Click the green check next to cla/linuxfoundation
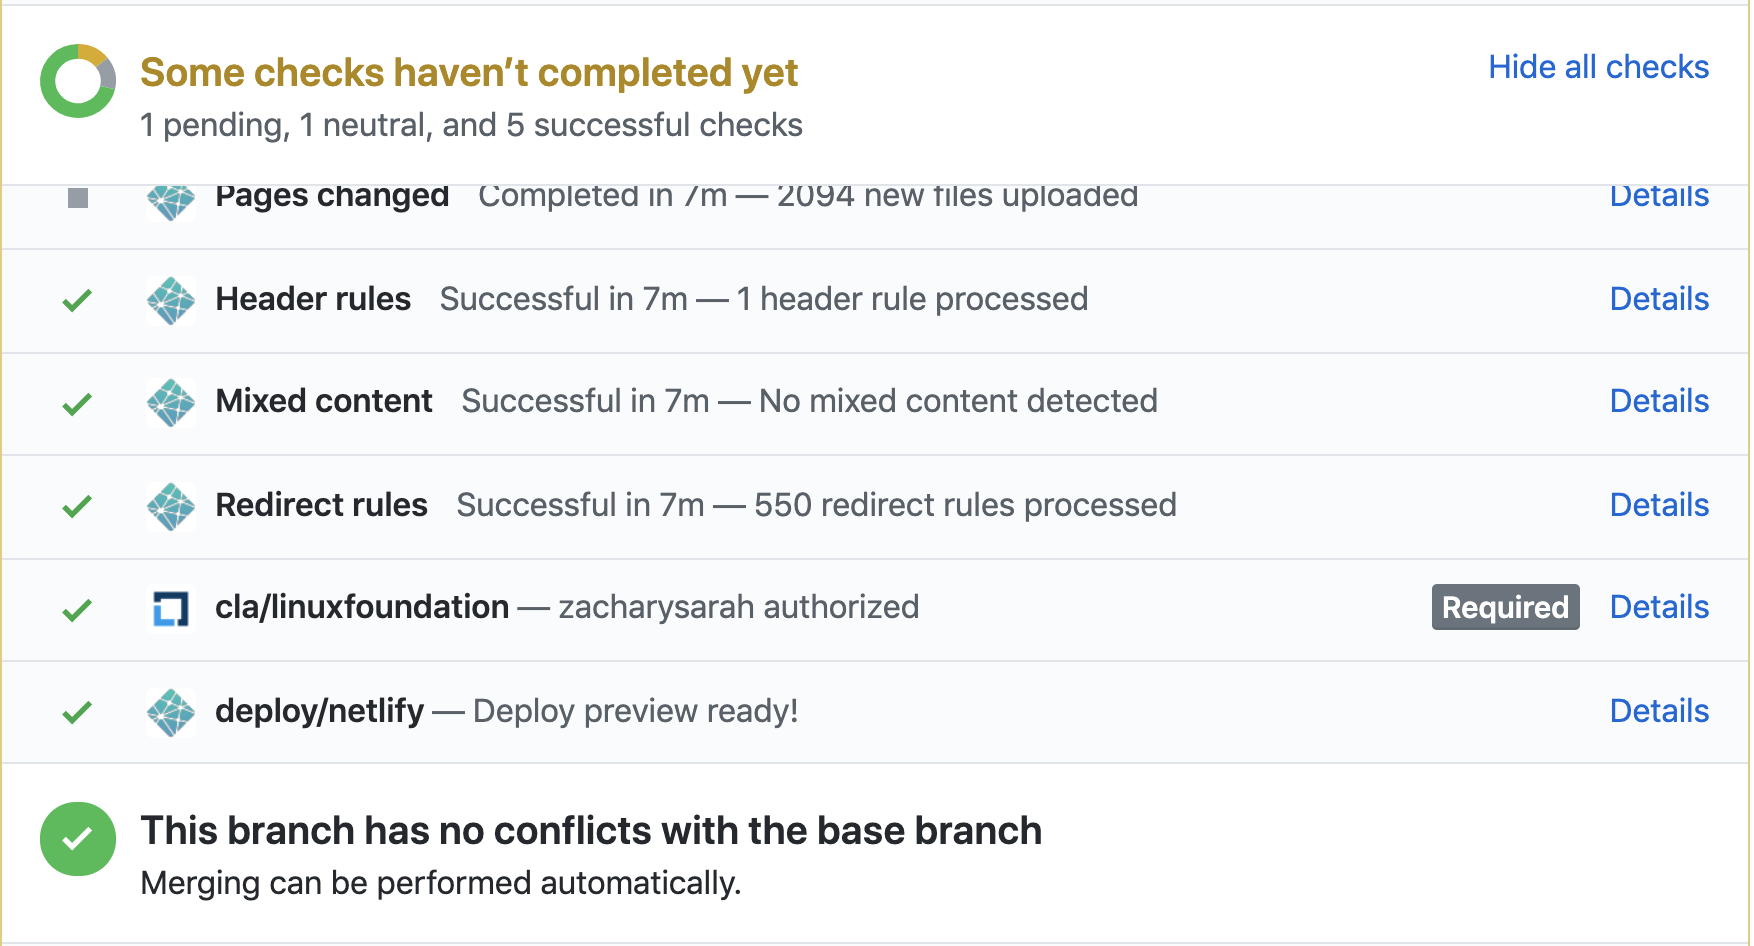This screenshot has width=1754, height=946. pos(77,609)
